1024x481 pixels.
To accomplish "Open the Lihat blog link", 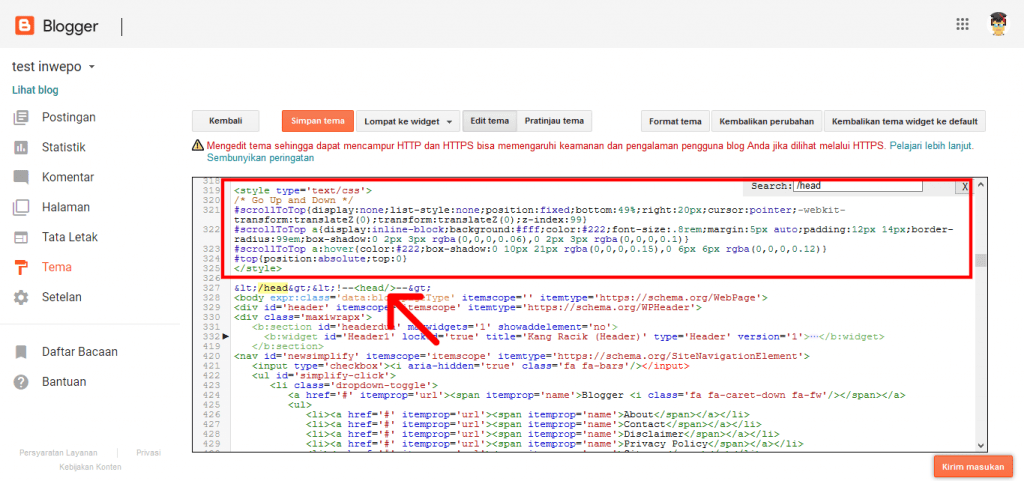I will click(35, 90).
